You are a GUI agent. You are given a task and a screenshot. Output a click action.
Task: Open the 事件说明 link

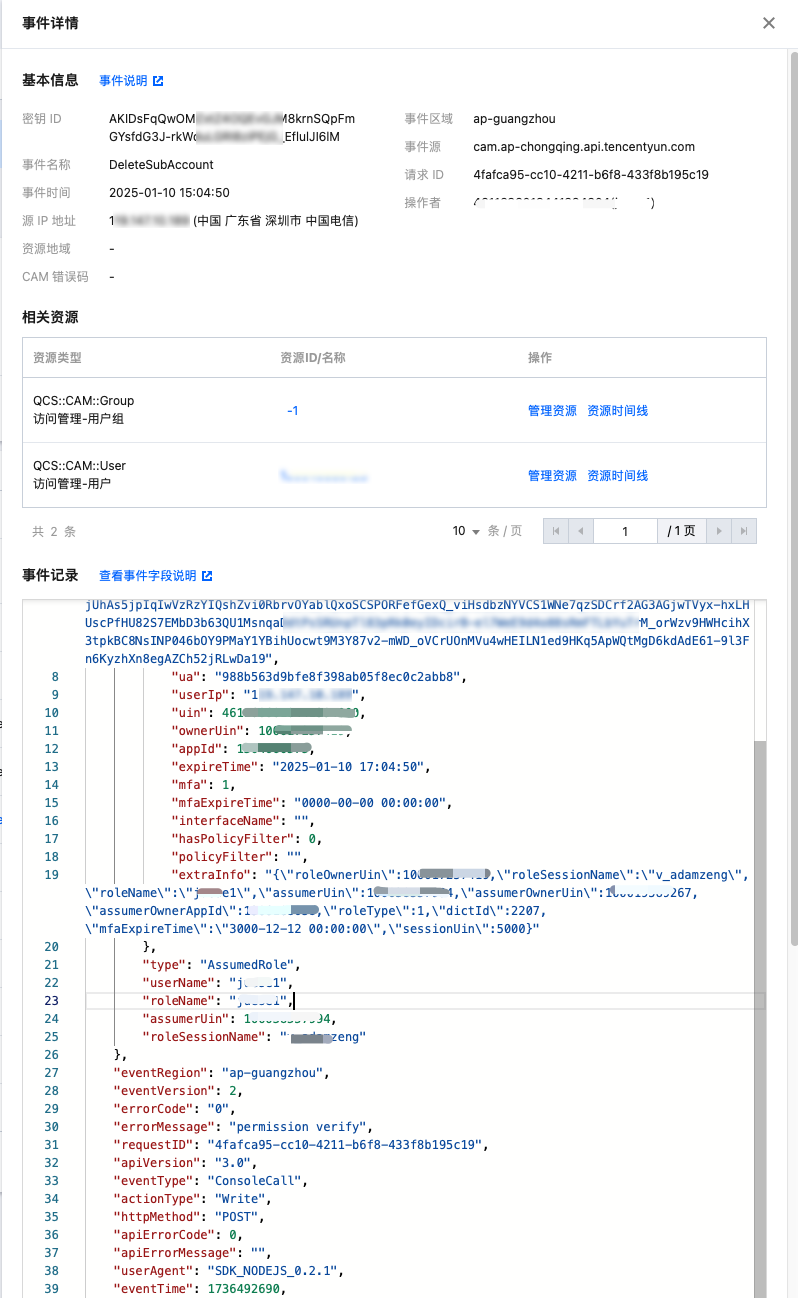click(x=123, y=81)
